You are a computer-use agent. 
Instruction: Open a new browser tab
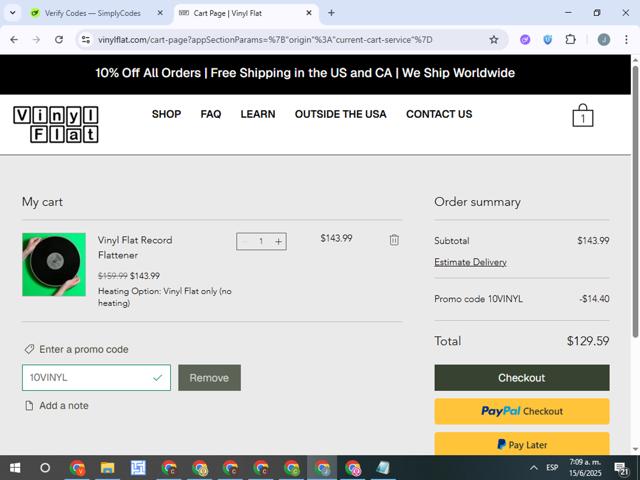[331, 13]
